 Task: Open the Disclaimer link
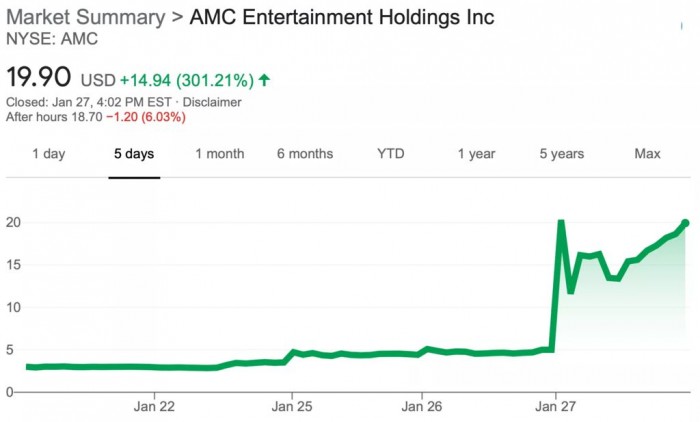pos(212,102)
